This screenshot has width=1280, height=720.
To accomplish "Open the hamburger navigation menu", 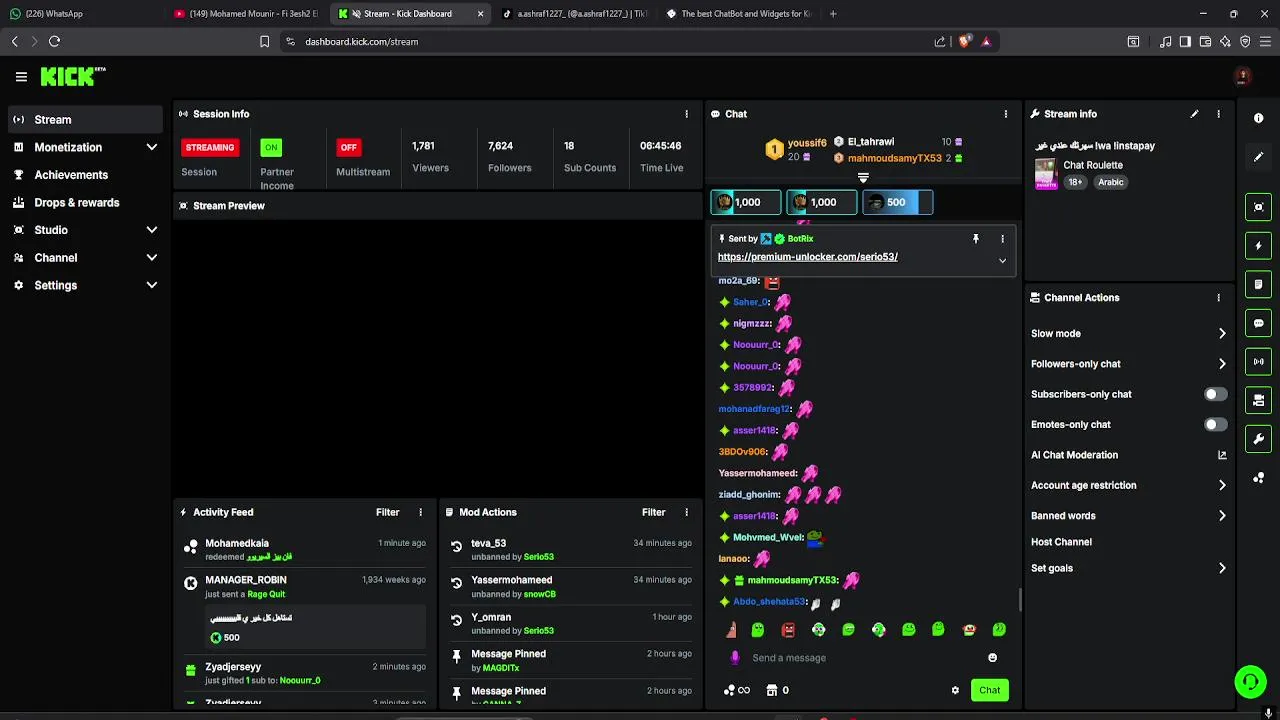I will point(21,76).
